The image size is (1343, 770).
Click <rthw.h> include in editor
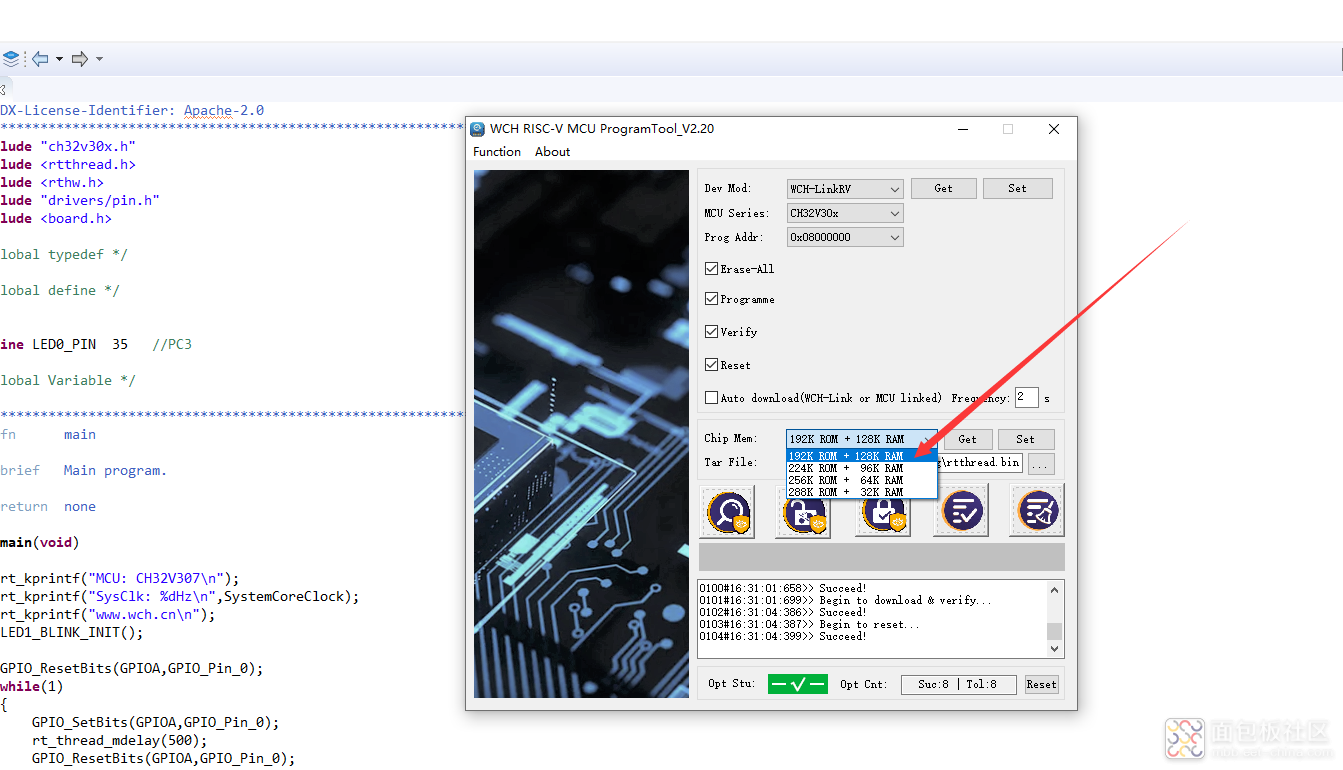(71, 182)
